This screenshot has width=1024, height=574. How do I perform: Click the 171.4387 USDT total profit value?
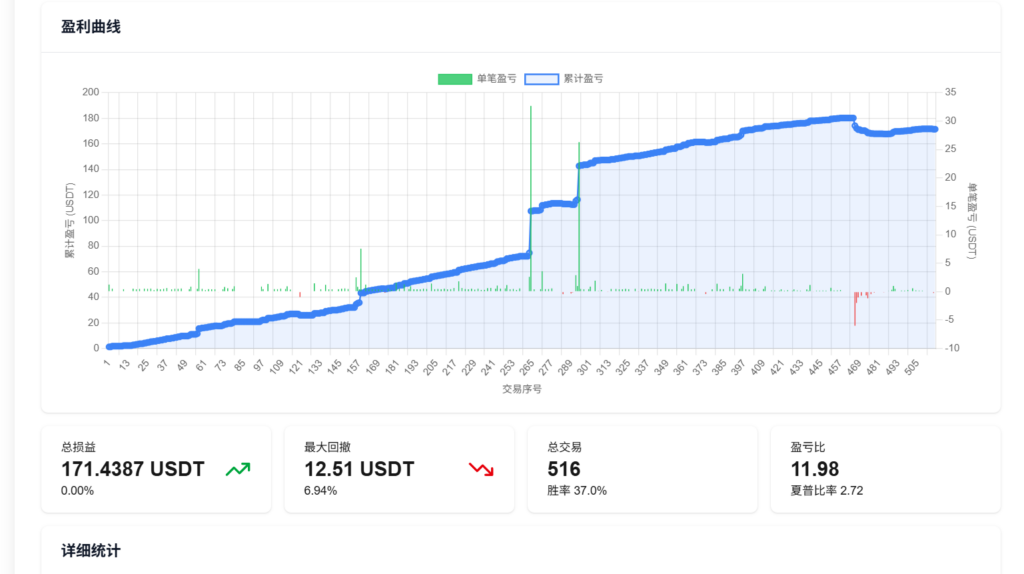point(133,469)
